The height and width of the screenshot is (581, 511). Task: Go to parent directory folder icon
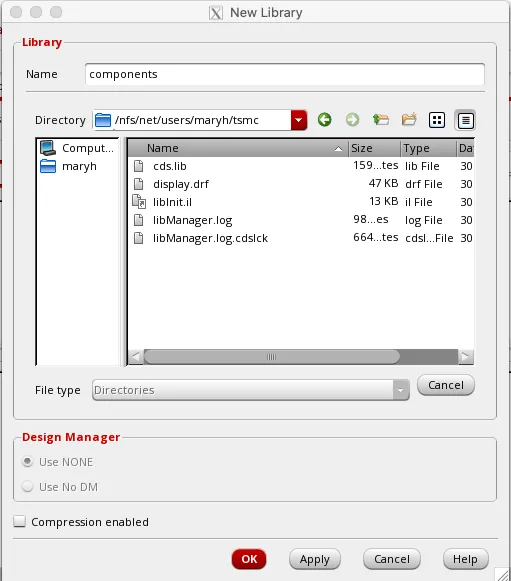[381, 120]
